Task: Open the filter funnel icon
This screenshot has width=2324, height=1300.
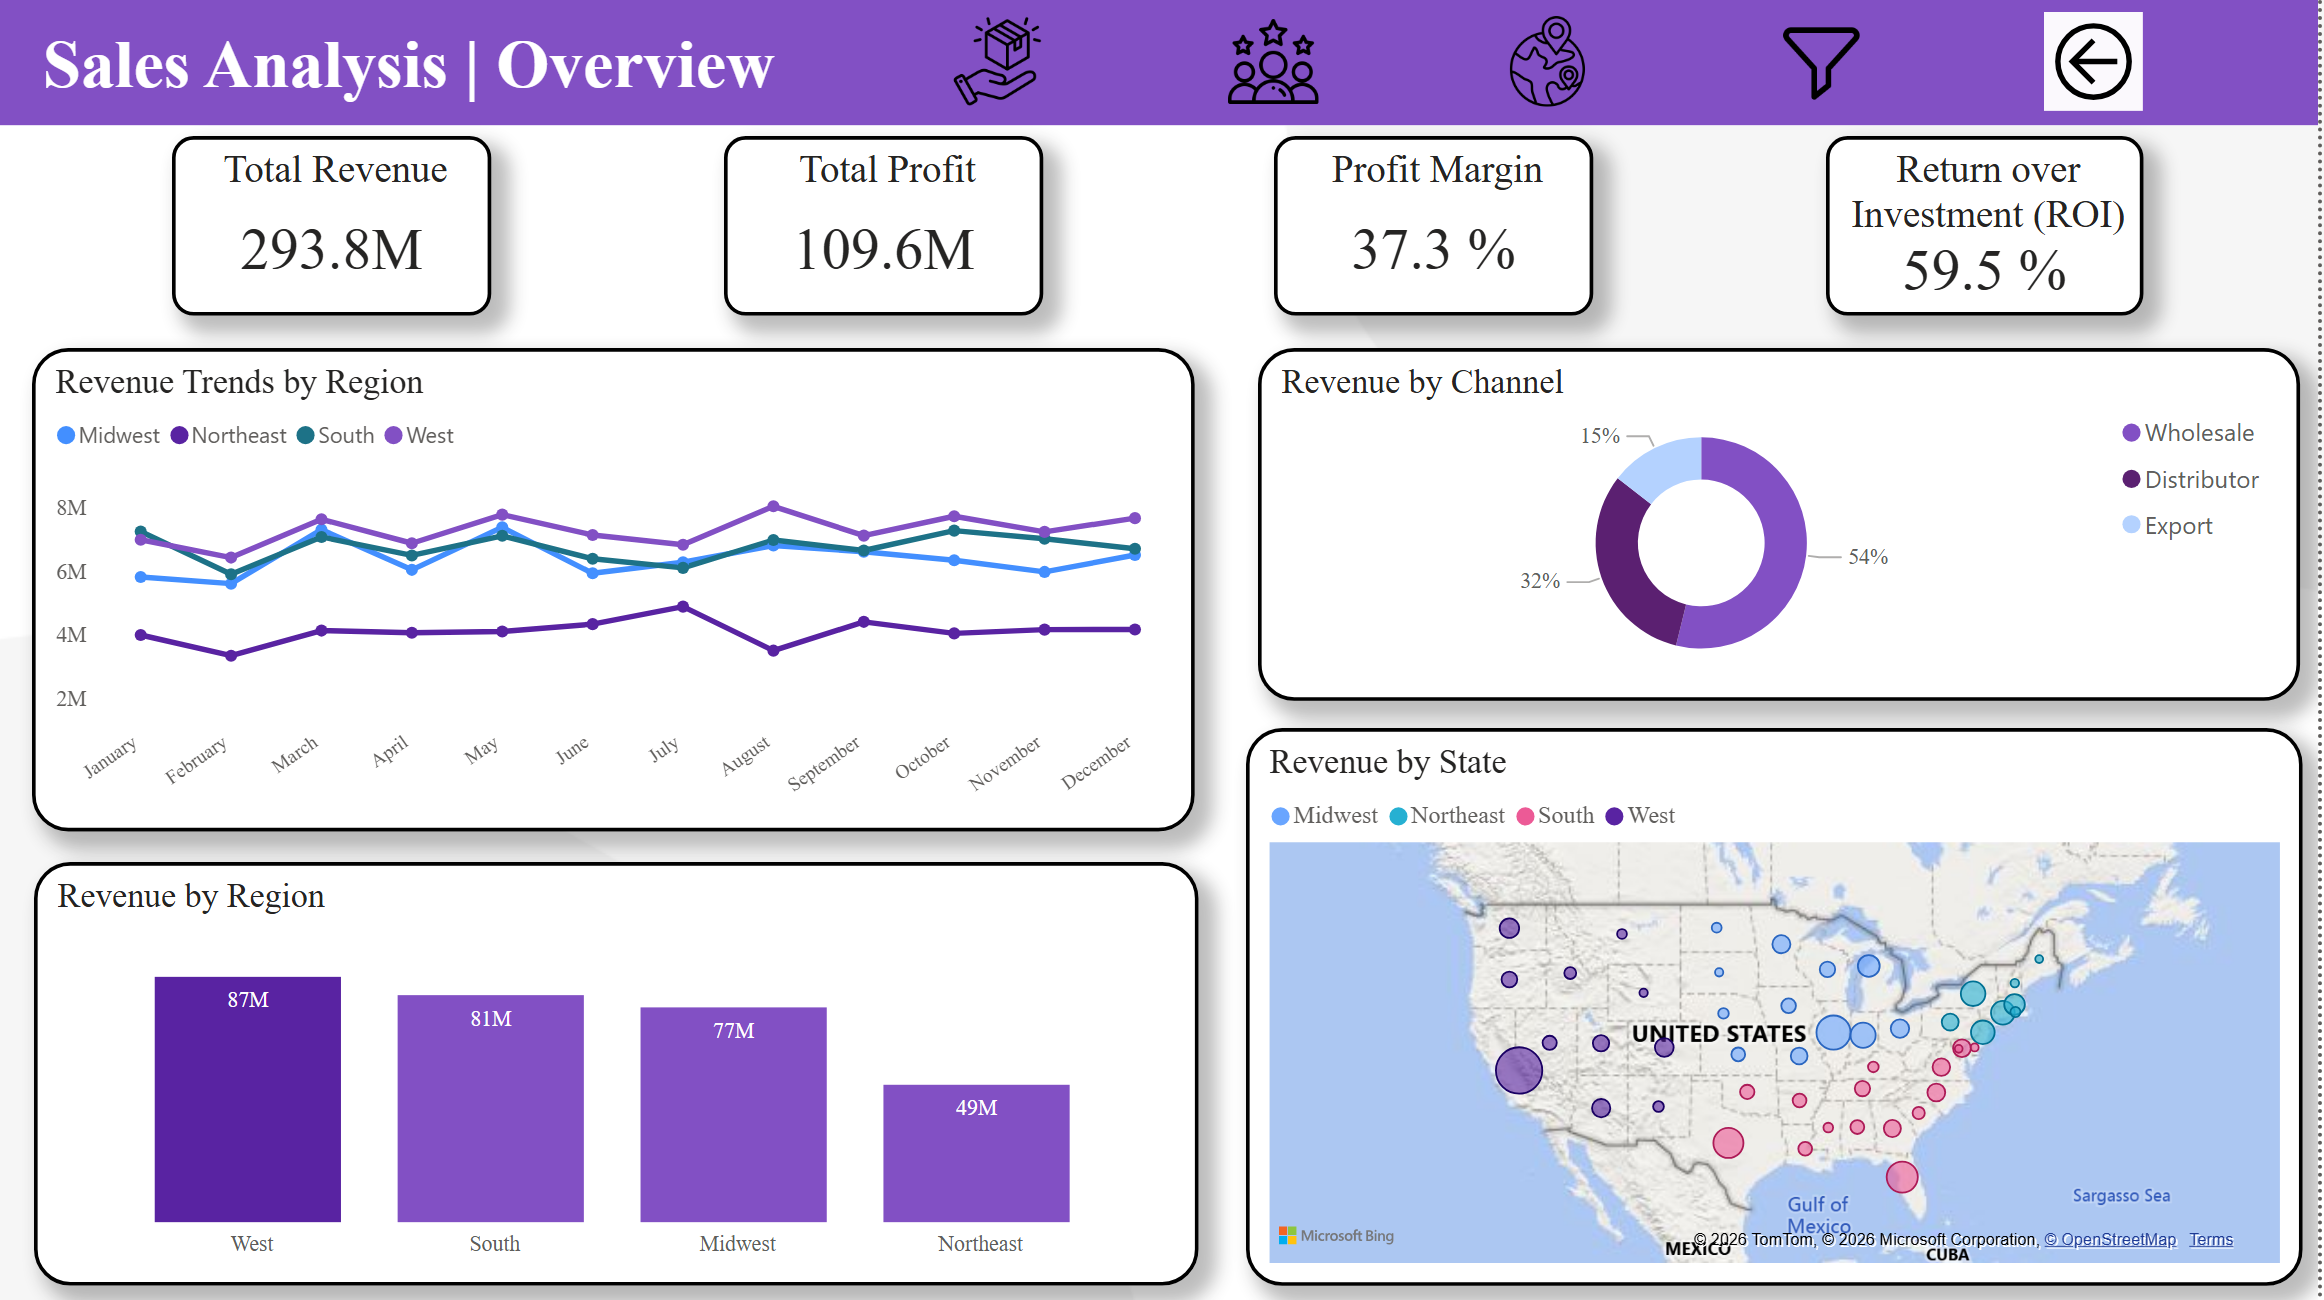Action: point(1820,62)
